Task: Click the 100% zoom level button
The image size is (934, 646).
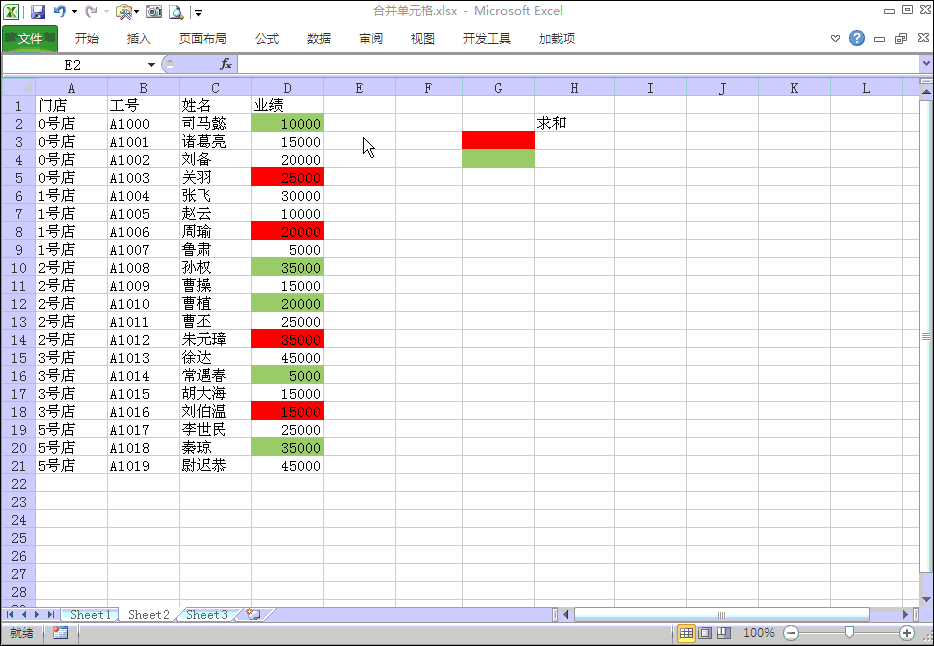Action: 758,633
